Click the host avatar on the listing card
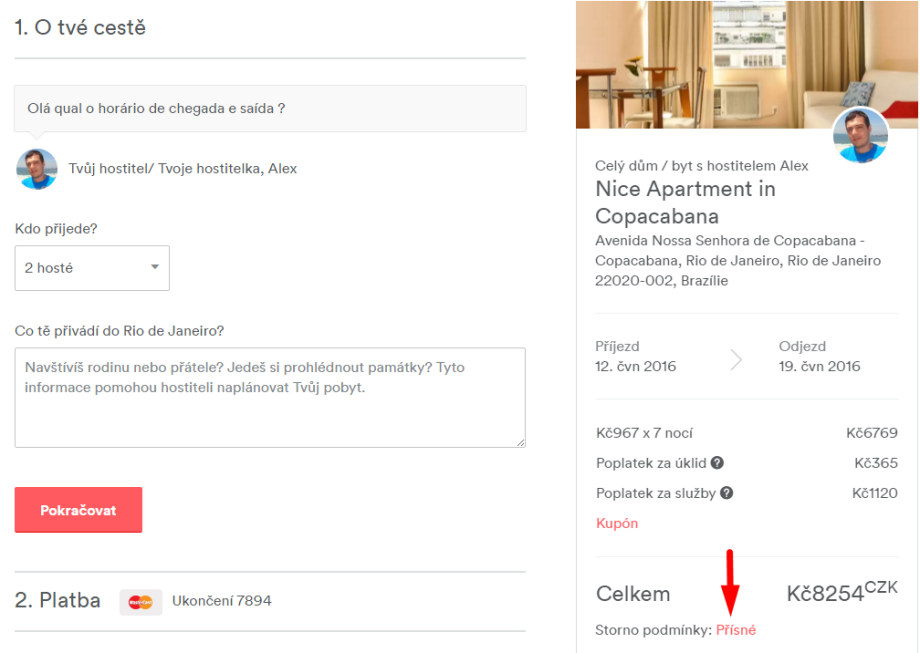This screenshot has width=920, height=653. point(860,136)
